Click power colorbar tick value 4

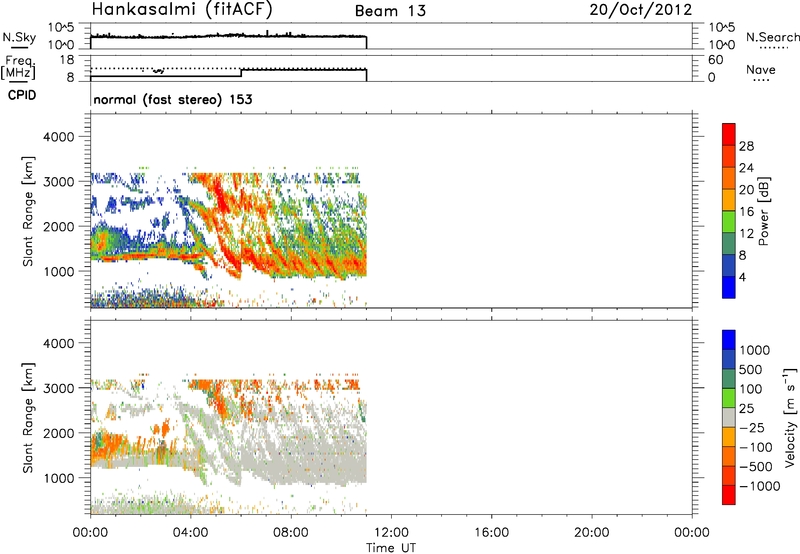(742, 277)
